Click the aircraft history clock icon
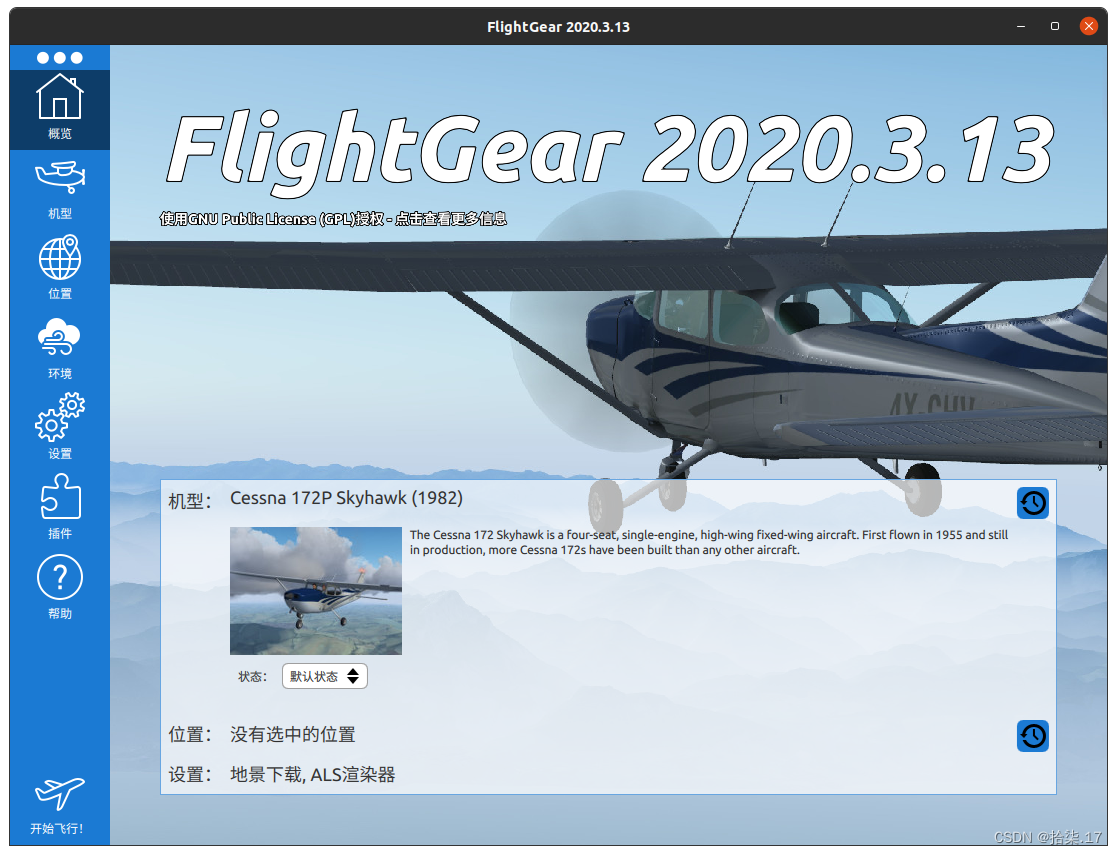Viewport: 1117px width, 855px height. pos(1033,503)
